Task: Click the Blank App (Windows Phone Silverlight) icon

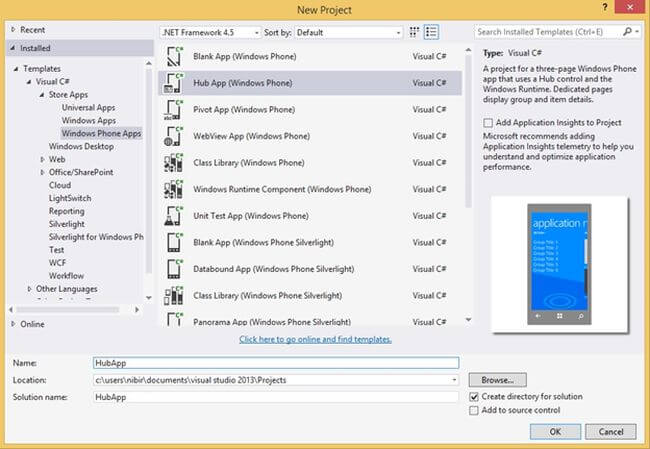Action: 174,242
